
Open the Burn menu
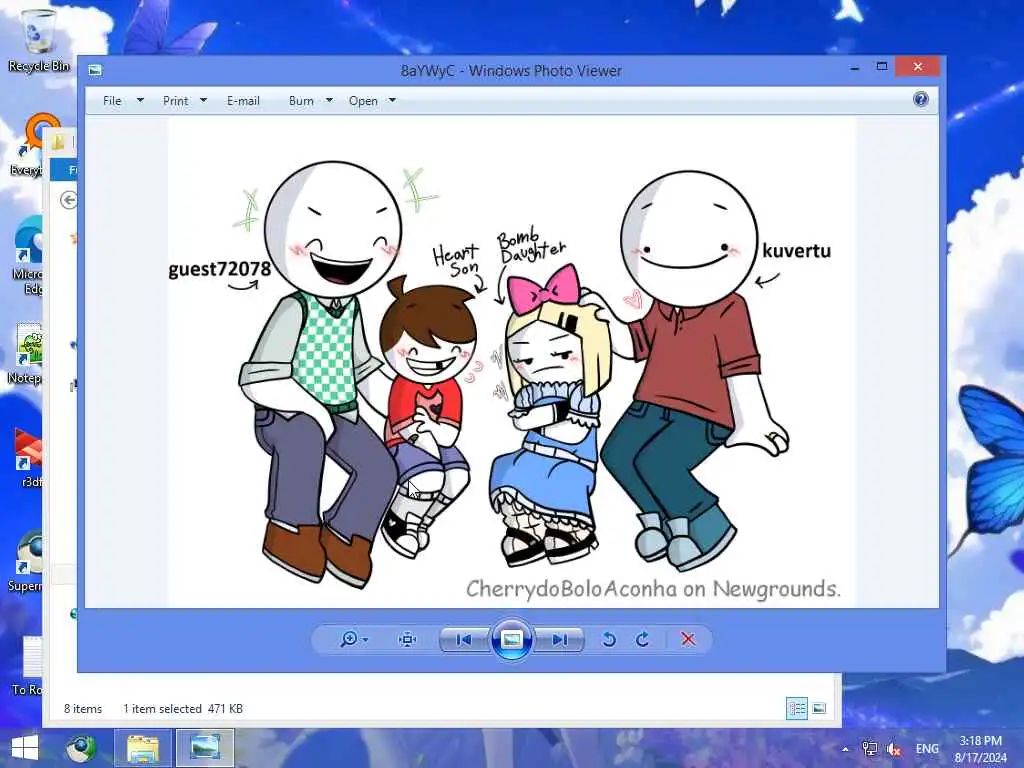pos(301,101)
